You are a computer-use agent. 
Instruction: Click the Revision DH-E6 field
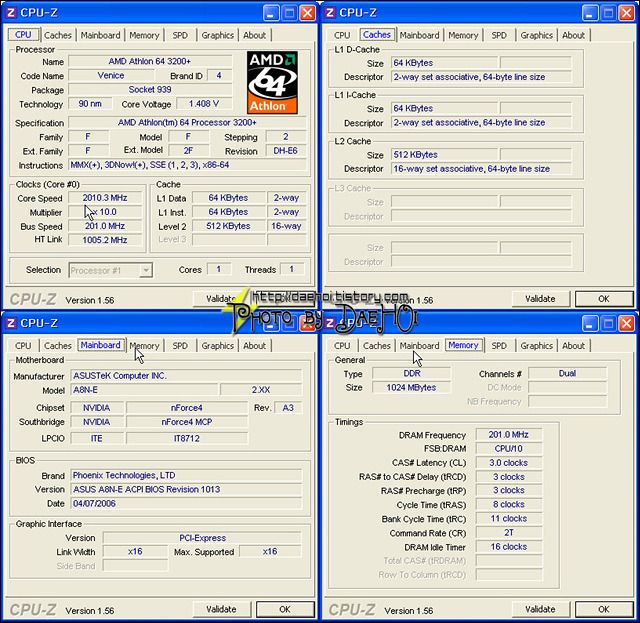pos(285,151)
